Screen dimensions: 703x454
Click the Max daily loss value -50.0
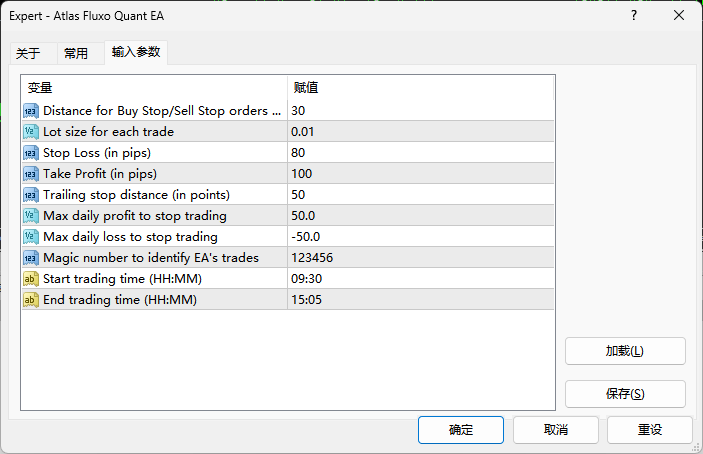306,237
